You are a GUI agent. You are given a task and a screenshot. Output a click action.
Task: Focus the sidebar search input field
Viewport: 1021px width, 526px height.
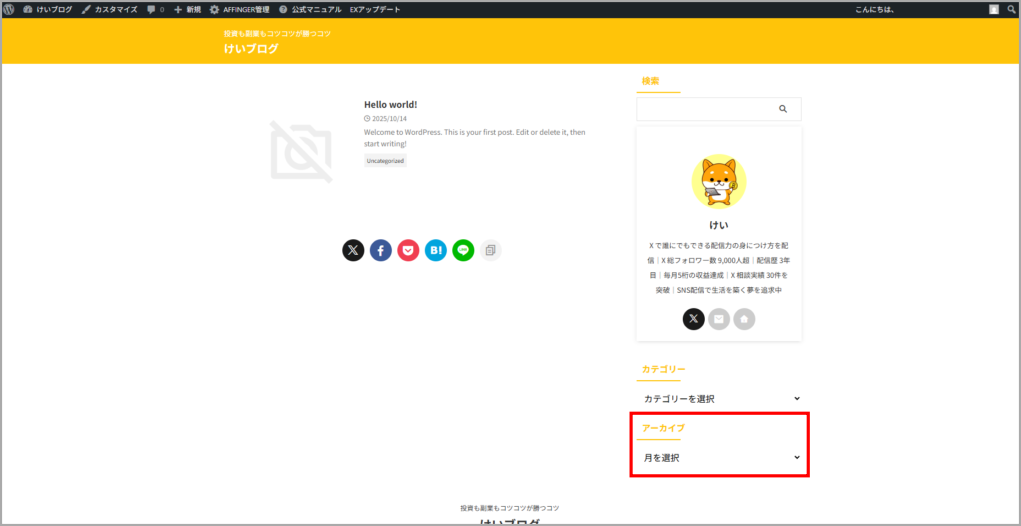[705, 109]
